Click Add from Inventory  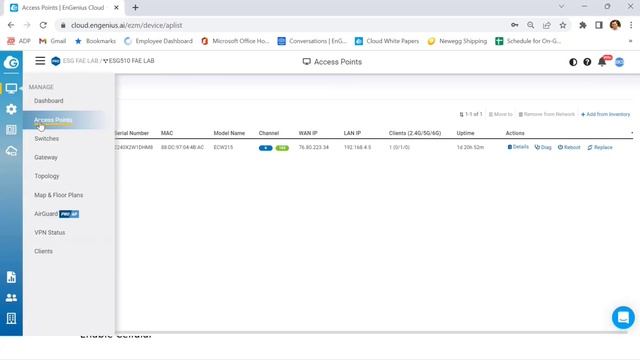coord(606,114)
